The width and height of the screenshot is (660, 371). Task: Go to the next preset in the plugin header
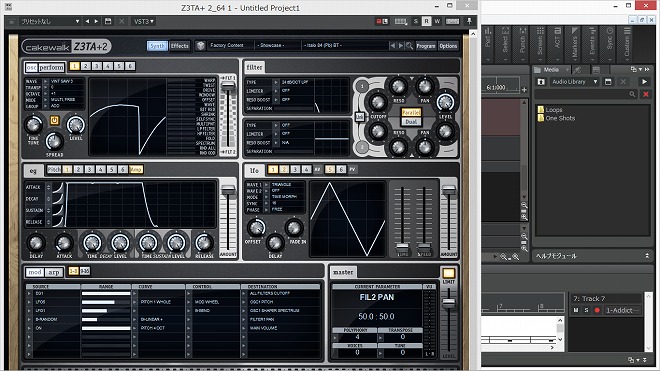click(x=96, y=21)
